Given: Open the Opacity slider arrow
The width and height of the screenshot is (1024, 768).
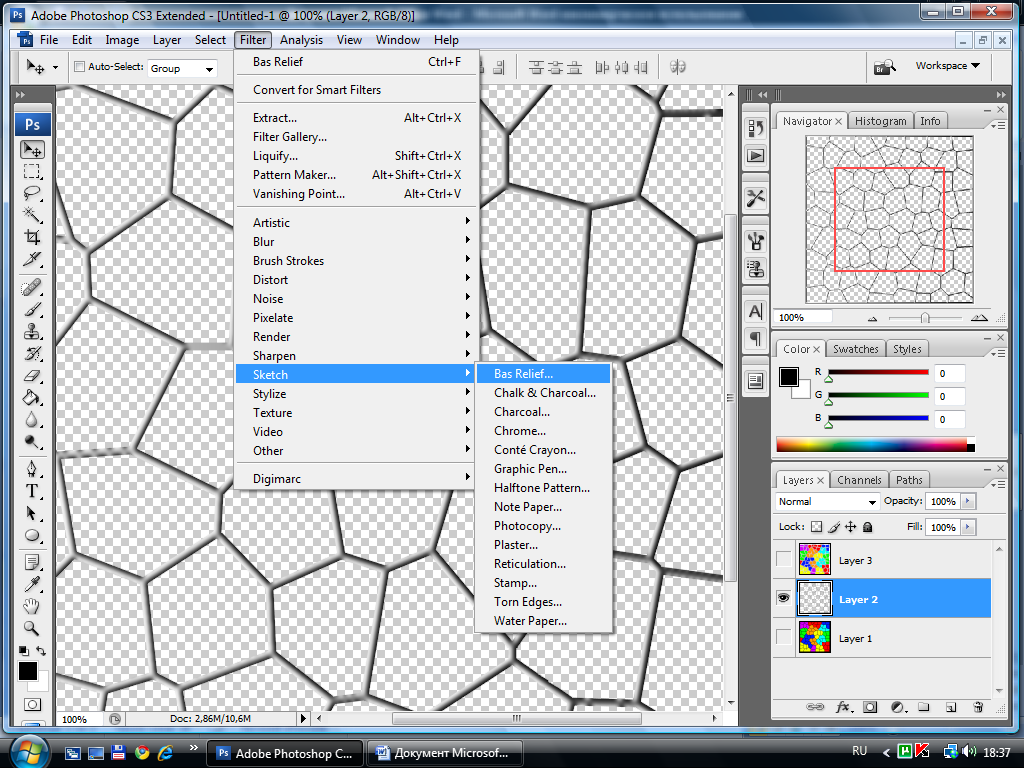Looking at the screenshot, I should tap(968, 501).
